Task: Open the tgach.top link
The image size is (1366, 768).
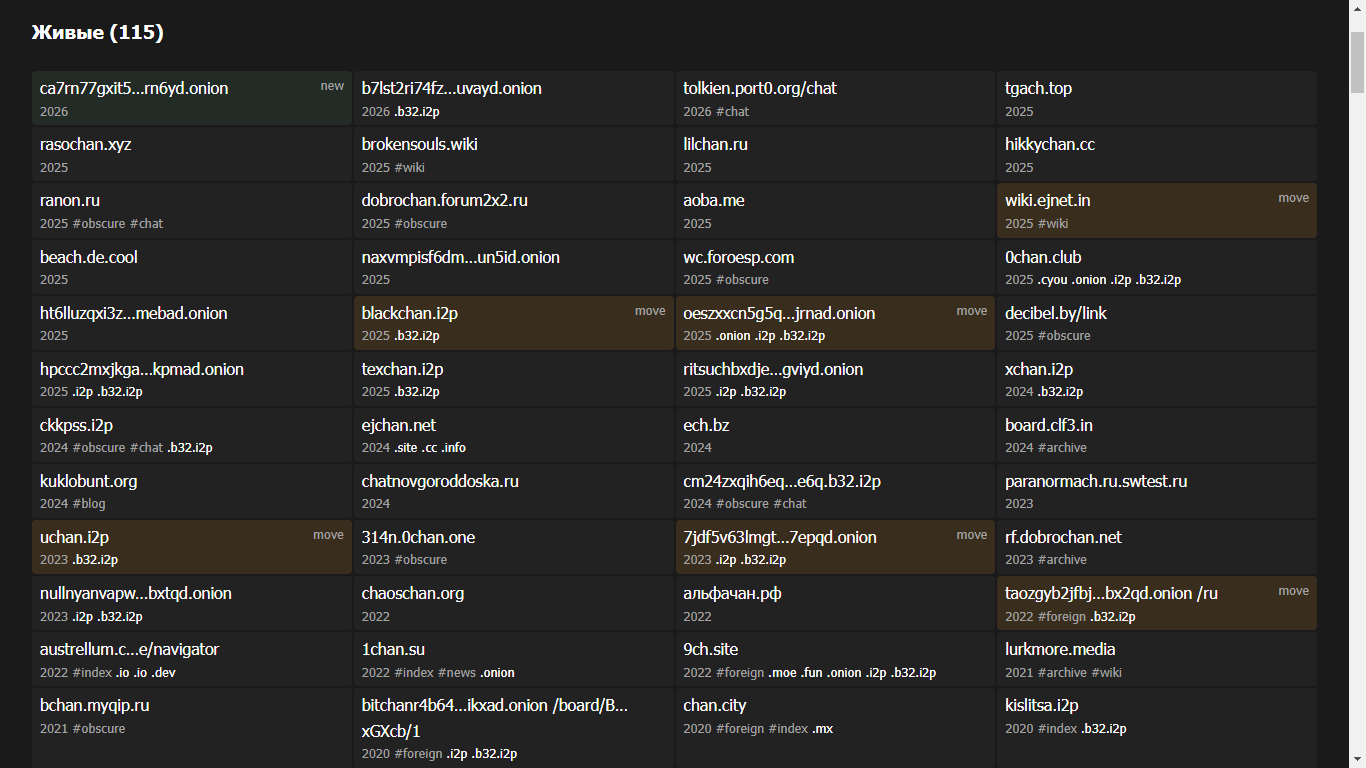Action: (x=1038, y=88)
